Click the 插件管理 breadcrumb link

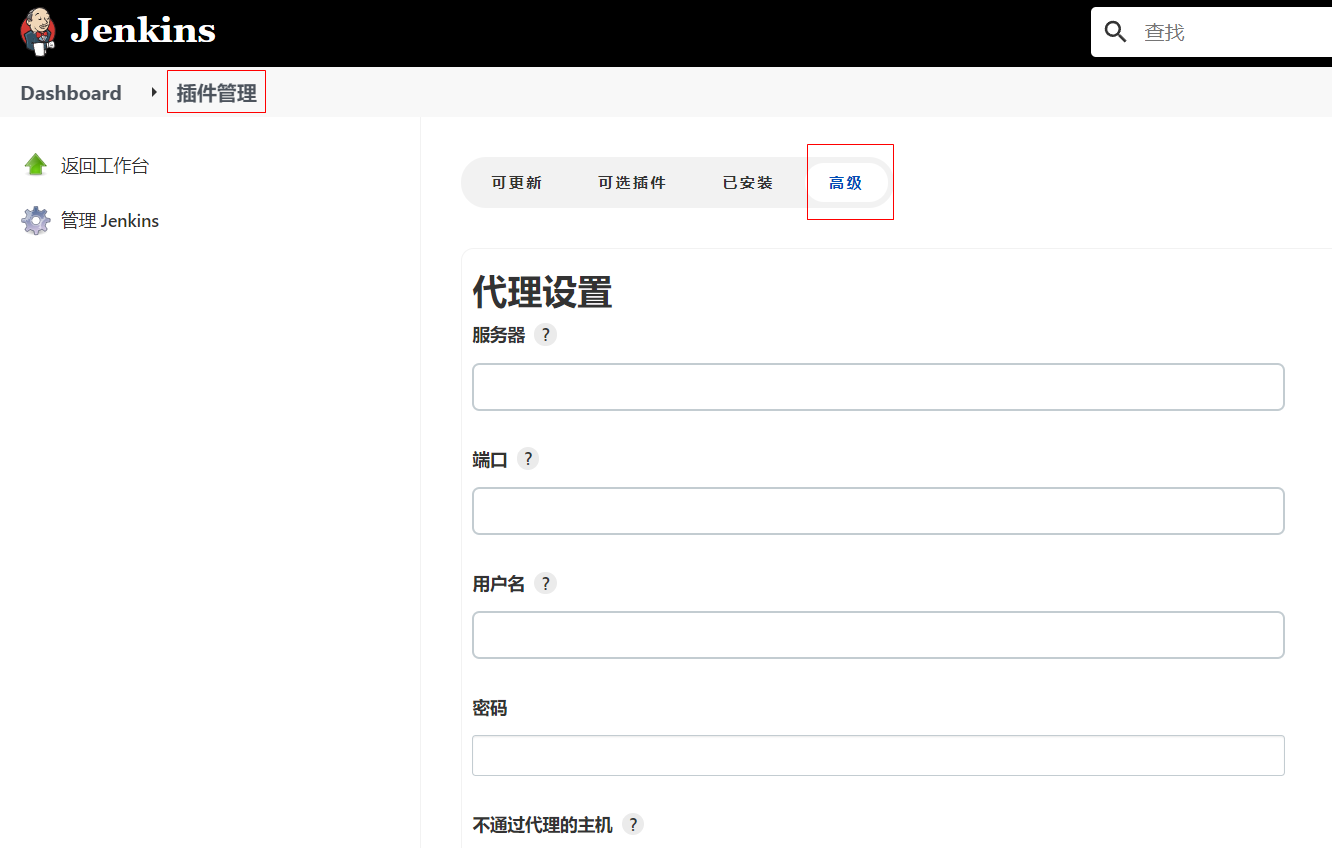(216, 91)
